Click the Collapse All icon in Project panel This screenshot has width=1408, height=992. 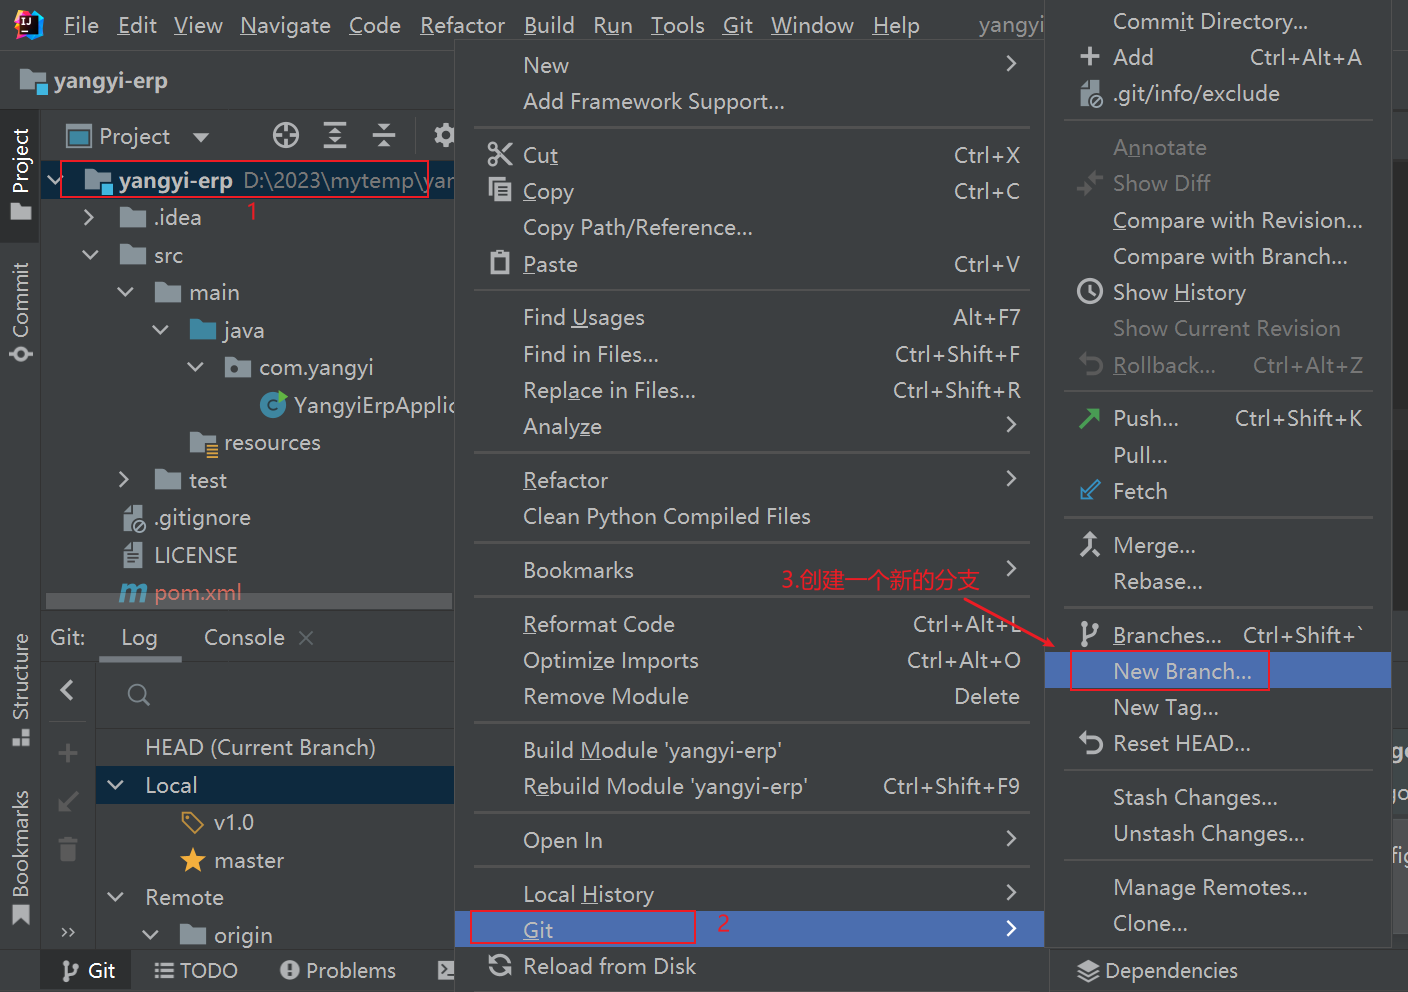[384, 135]
